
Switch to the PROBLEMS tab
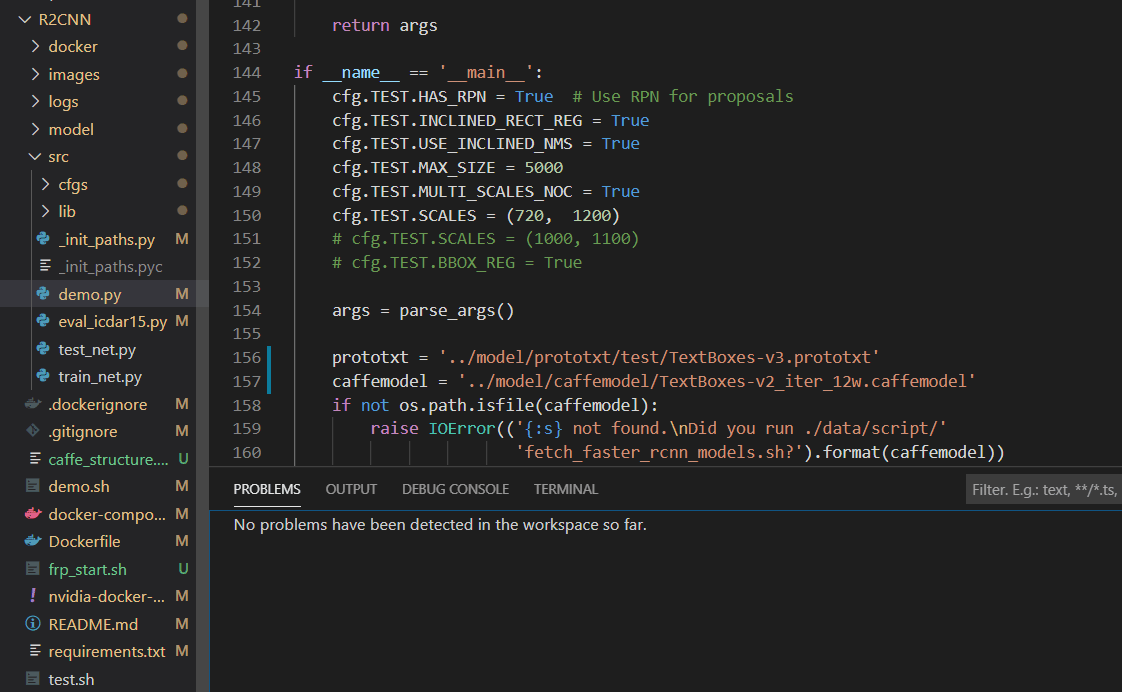pos(267,489)
